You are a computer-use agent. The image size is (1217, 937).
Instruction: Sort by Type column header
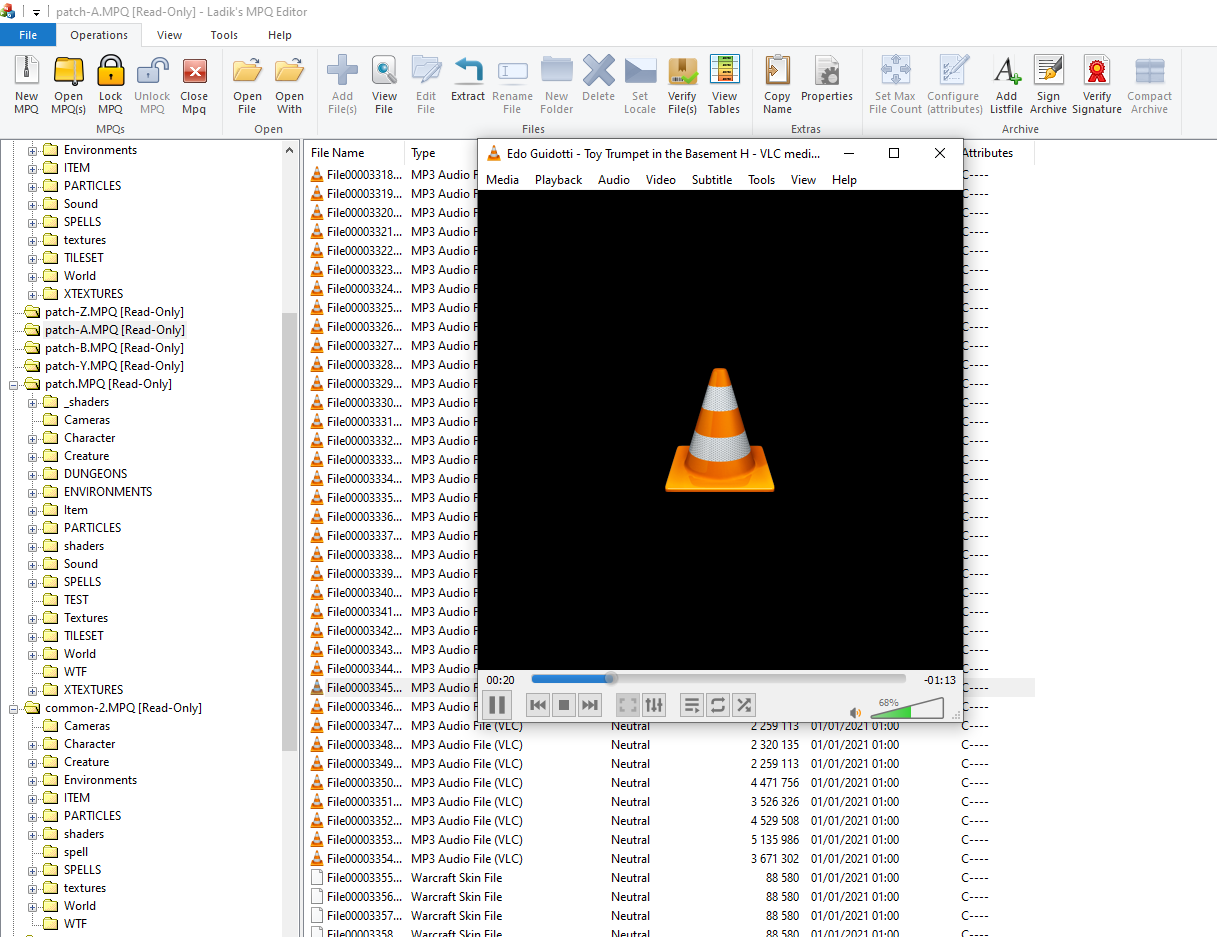click(441, 153)
